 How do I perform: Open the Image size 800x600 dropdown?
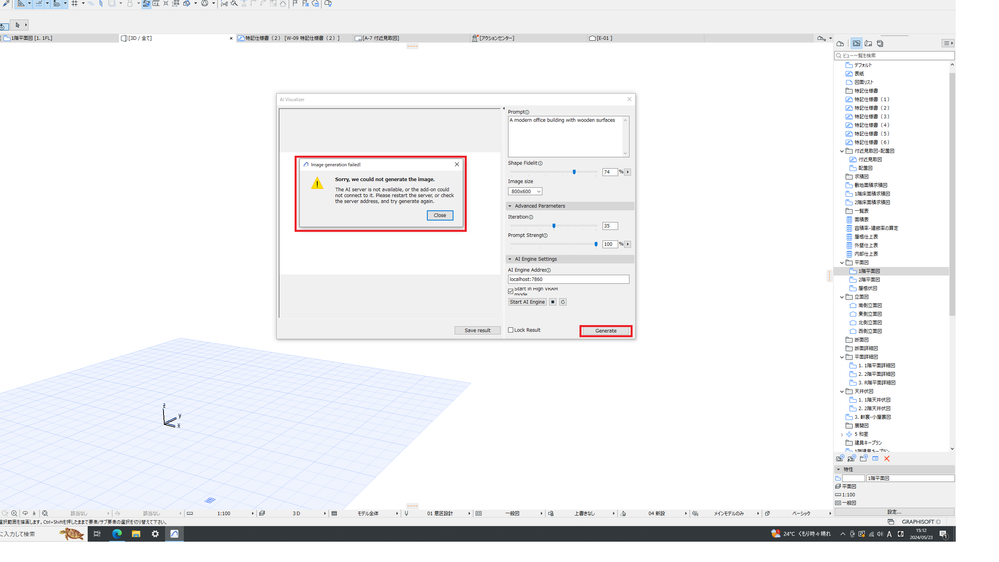525,191
